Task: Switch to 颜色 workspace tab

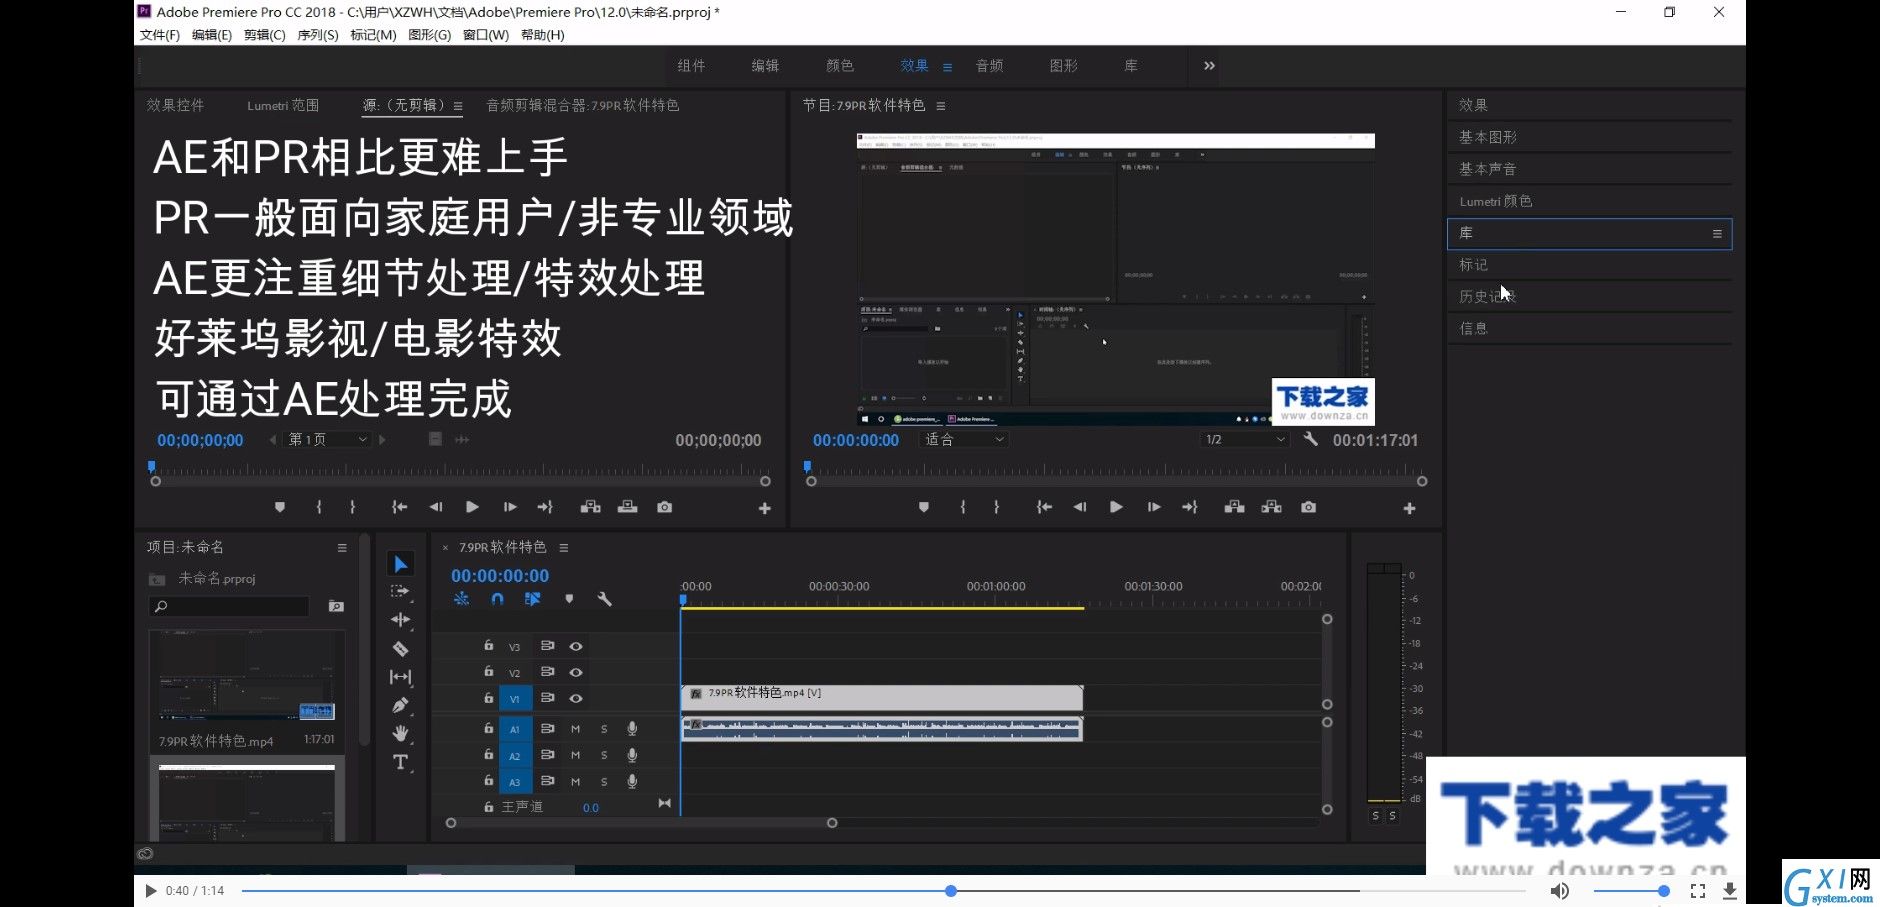Action: (x=840, y=66)
